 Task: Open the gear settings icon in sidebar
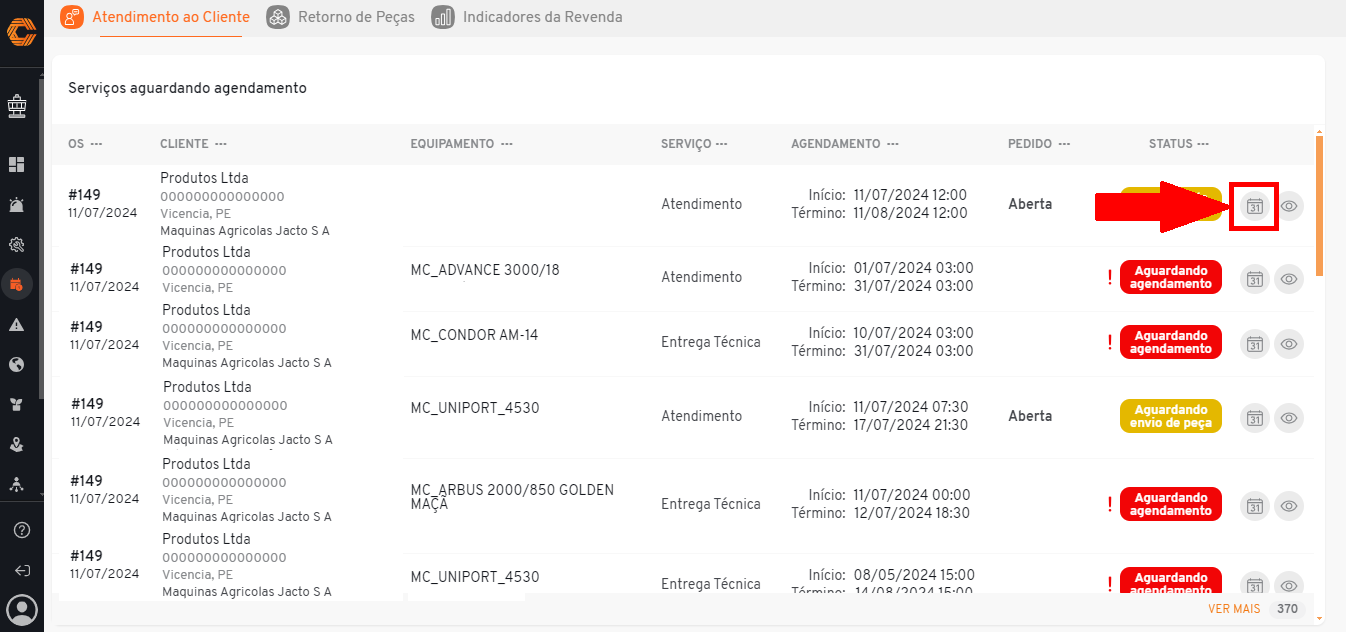[x=17, y=244]
